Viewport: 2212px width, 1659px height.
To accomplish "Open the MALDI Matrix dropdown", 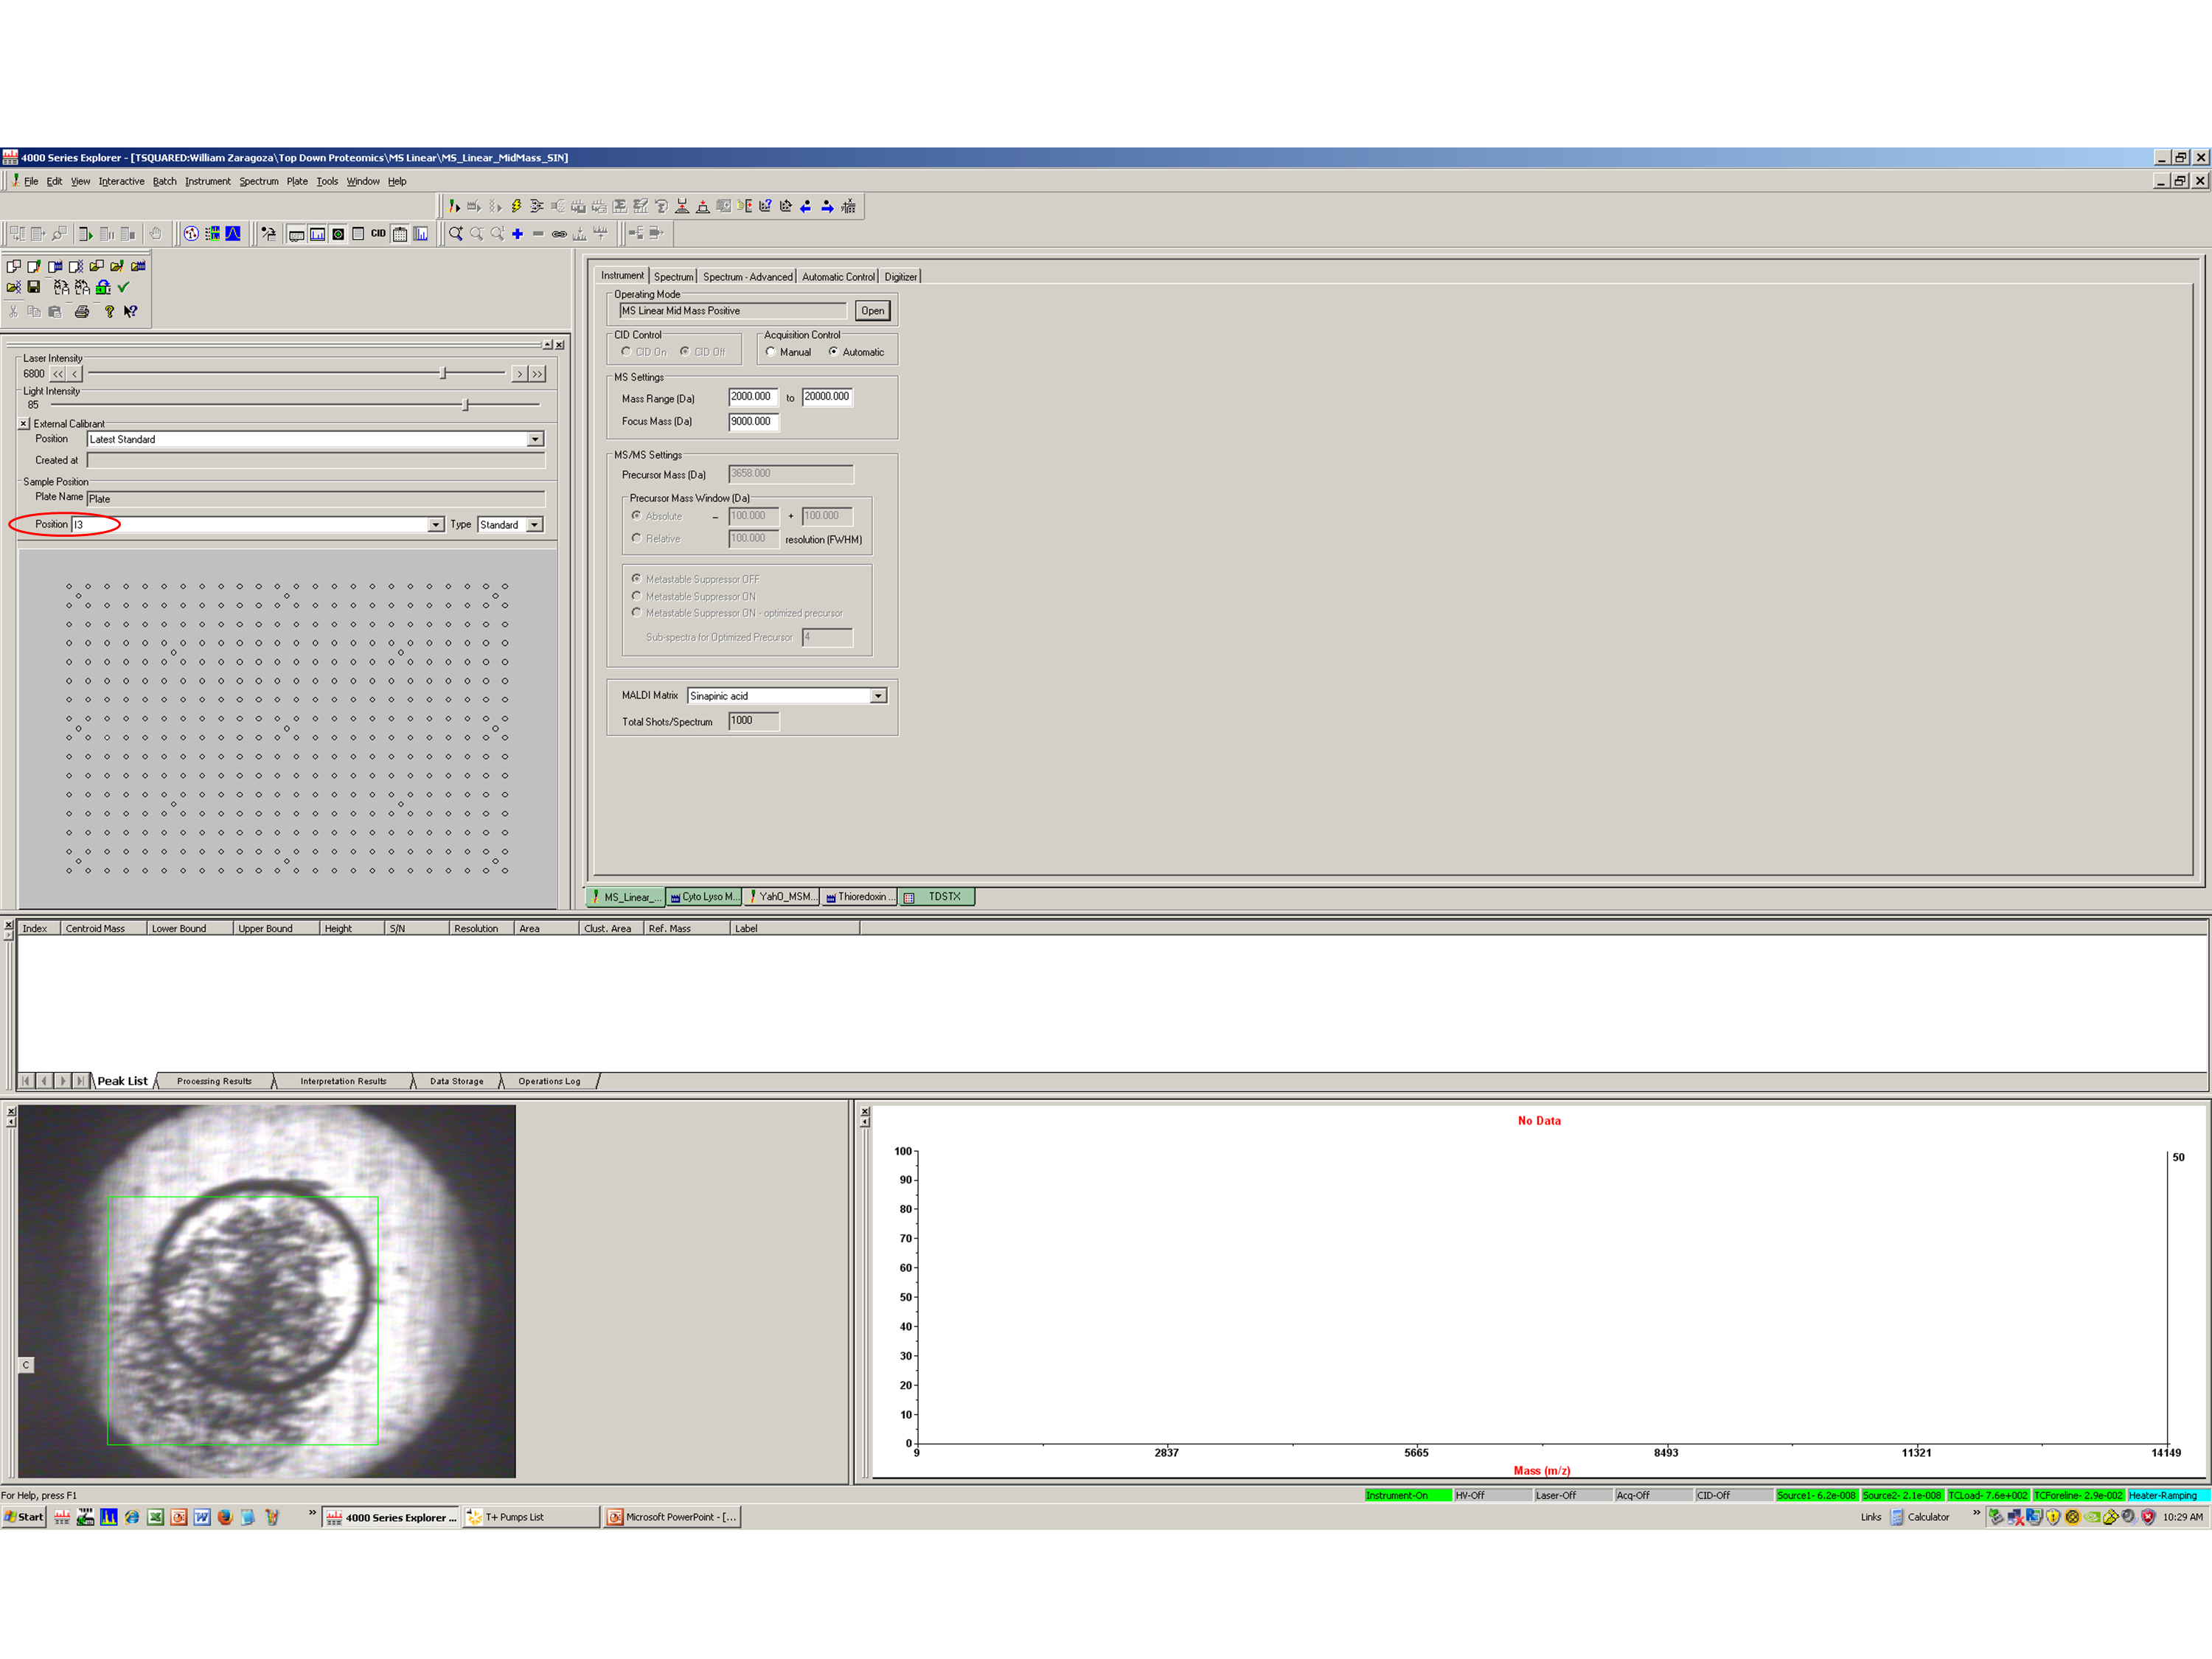I will 878,696.
